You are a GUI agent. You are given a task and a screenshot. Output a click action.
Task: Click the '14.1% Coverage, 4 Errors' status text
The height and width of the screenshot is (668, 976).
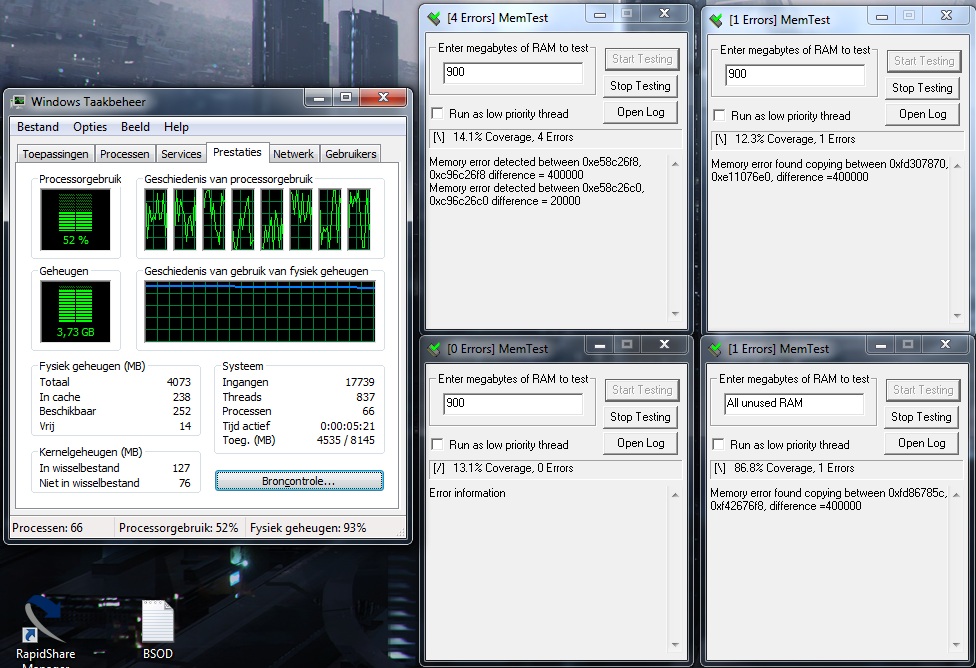point(513,137)
